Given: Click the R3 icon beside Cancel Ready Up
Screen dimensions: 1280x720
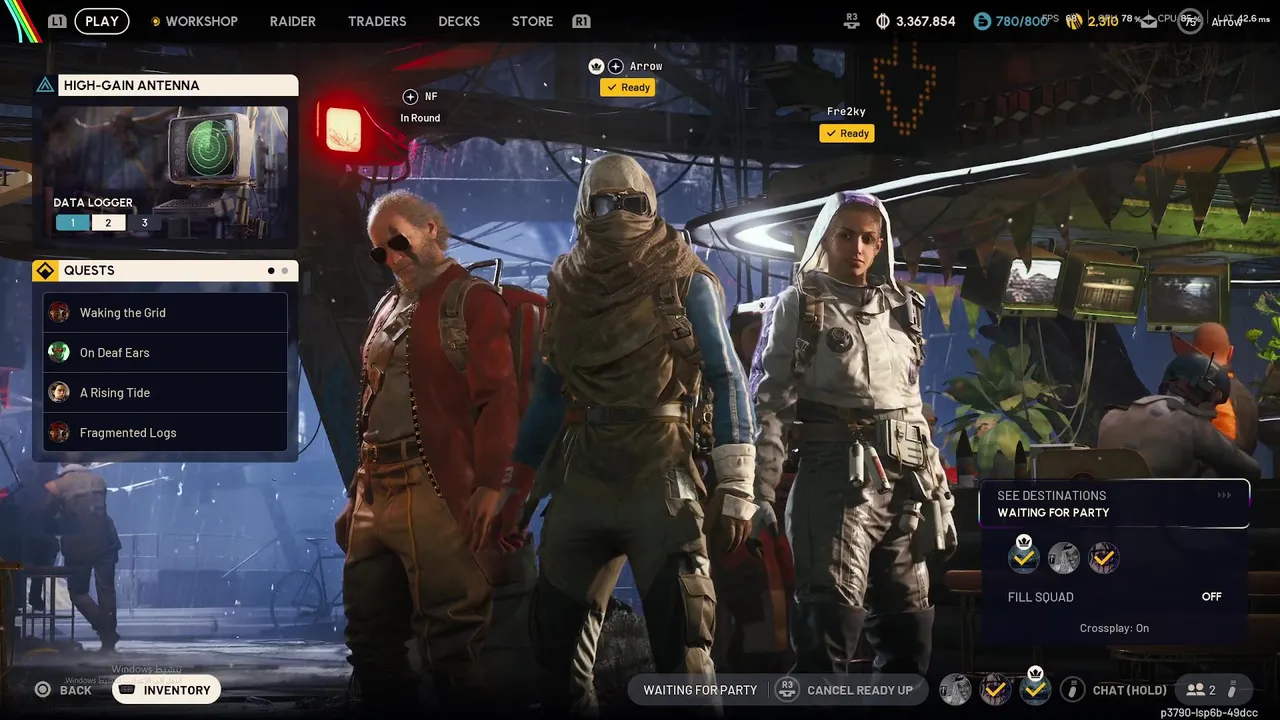Looking at the screenshot, I should click(x=787, y=690).
